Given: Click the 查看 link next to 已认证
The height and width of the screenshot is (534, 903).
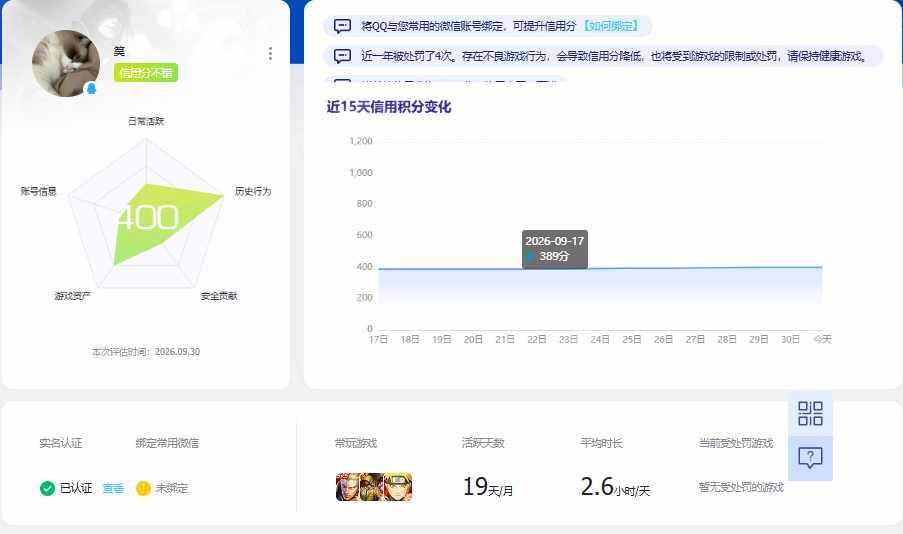Looking at the screenshot, I should pos(113,488).
